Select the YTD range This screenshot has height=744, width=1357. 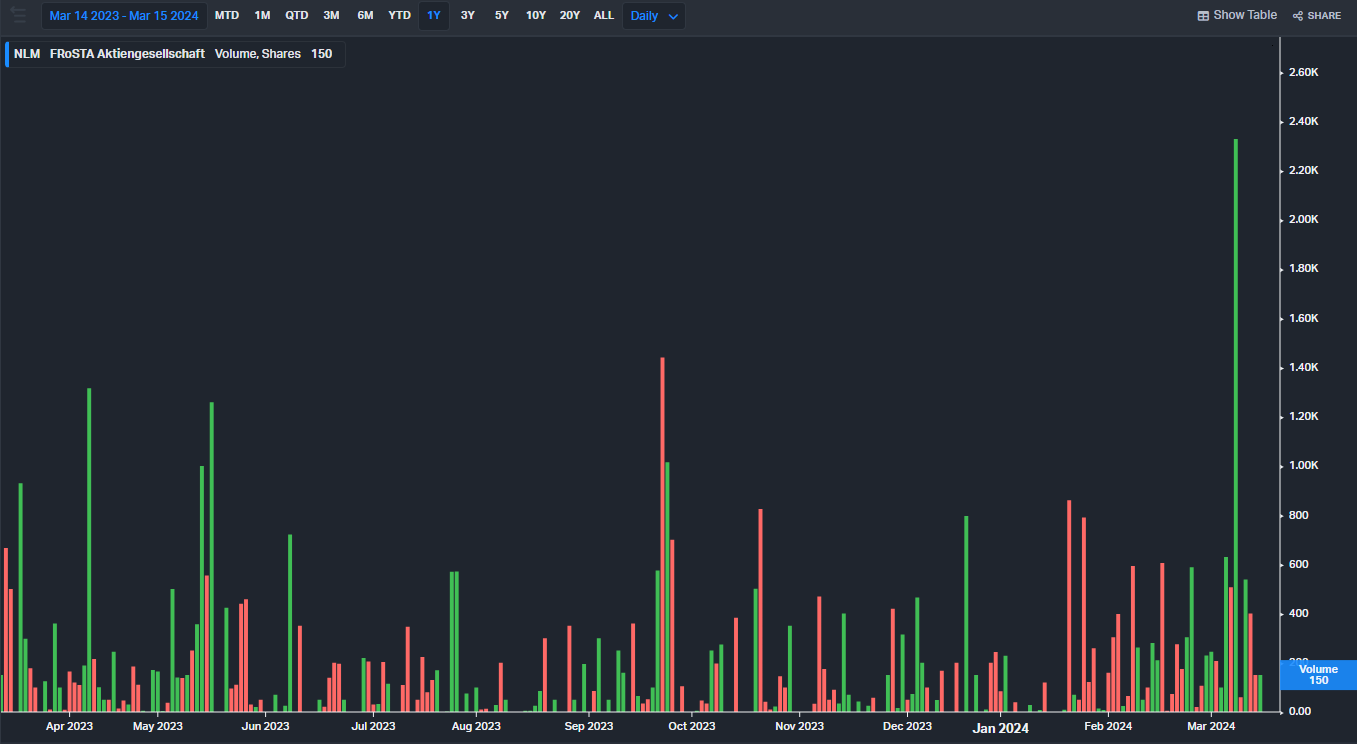(399, 16)
